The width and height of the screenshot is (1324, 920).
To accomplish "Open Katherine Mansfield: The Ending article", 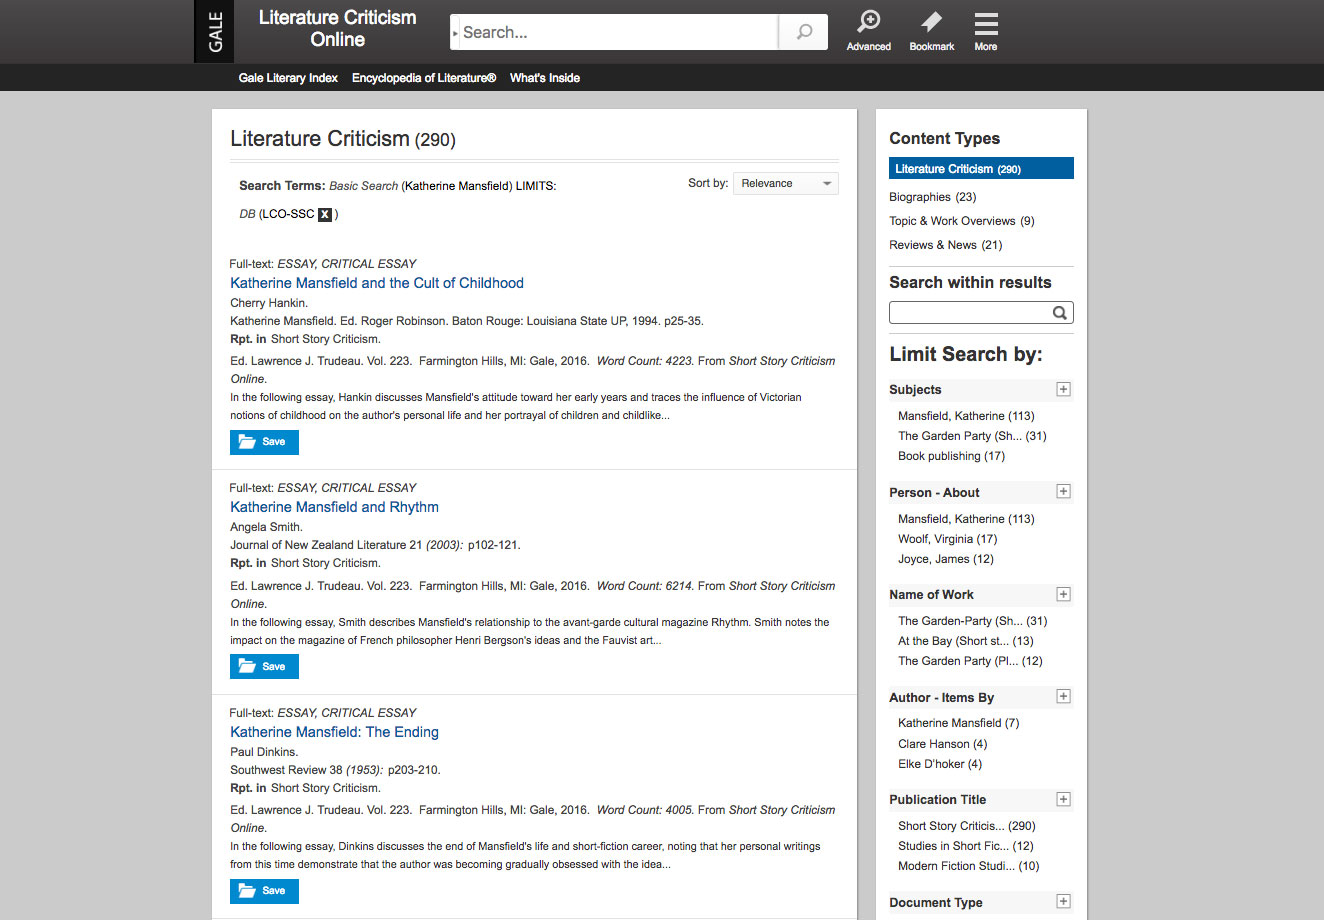I will pos(335,732).
